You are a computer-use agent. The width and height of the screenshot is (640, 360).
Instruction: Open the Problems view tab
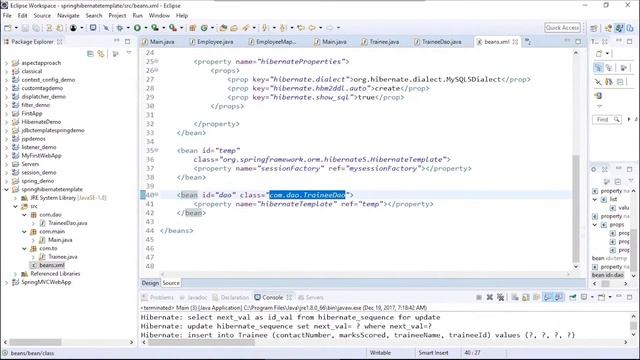(x=158, y=298)
